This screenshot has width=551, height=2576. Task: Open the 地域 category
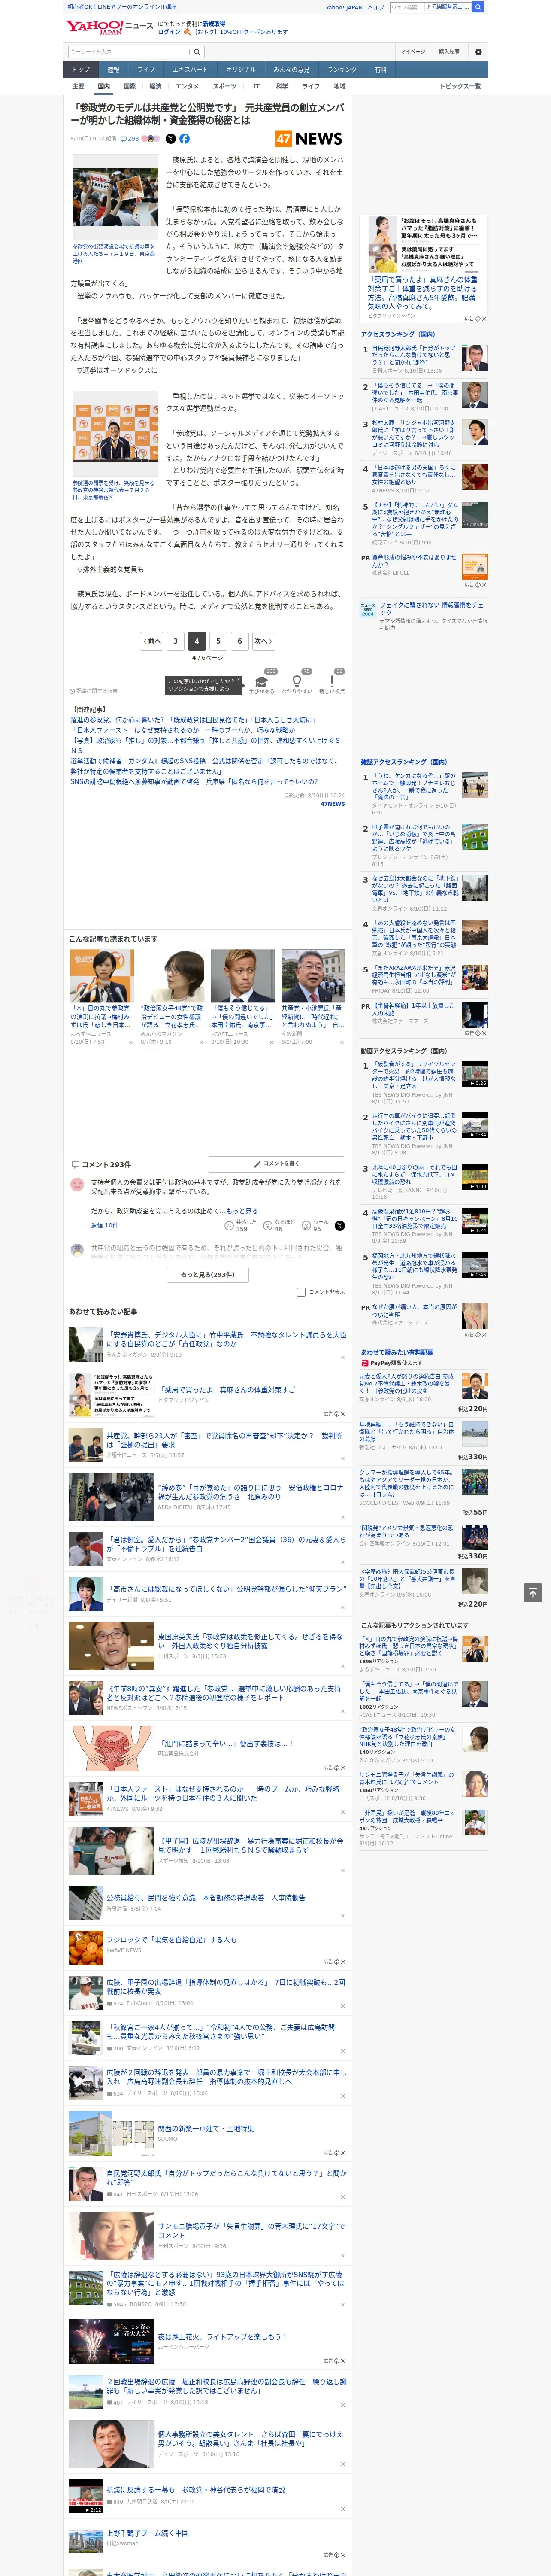(339, 86)
